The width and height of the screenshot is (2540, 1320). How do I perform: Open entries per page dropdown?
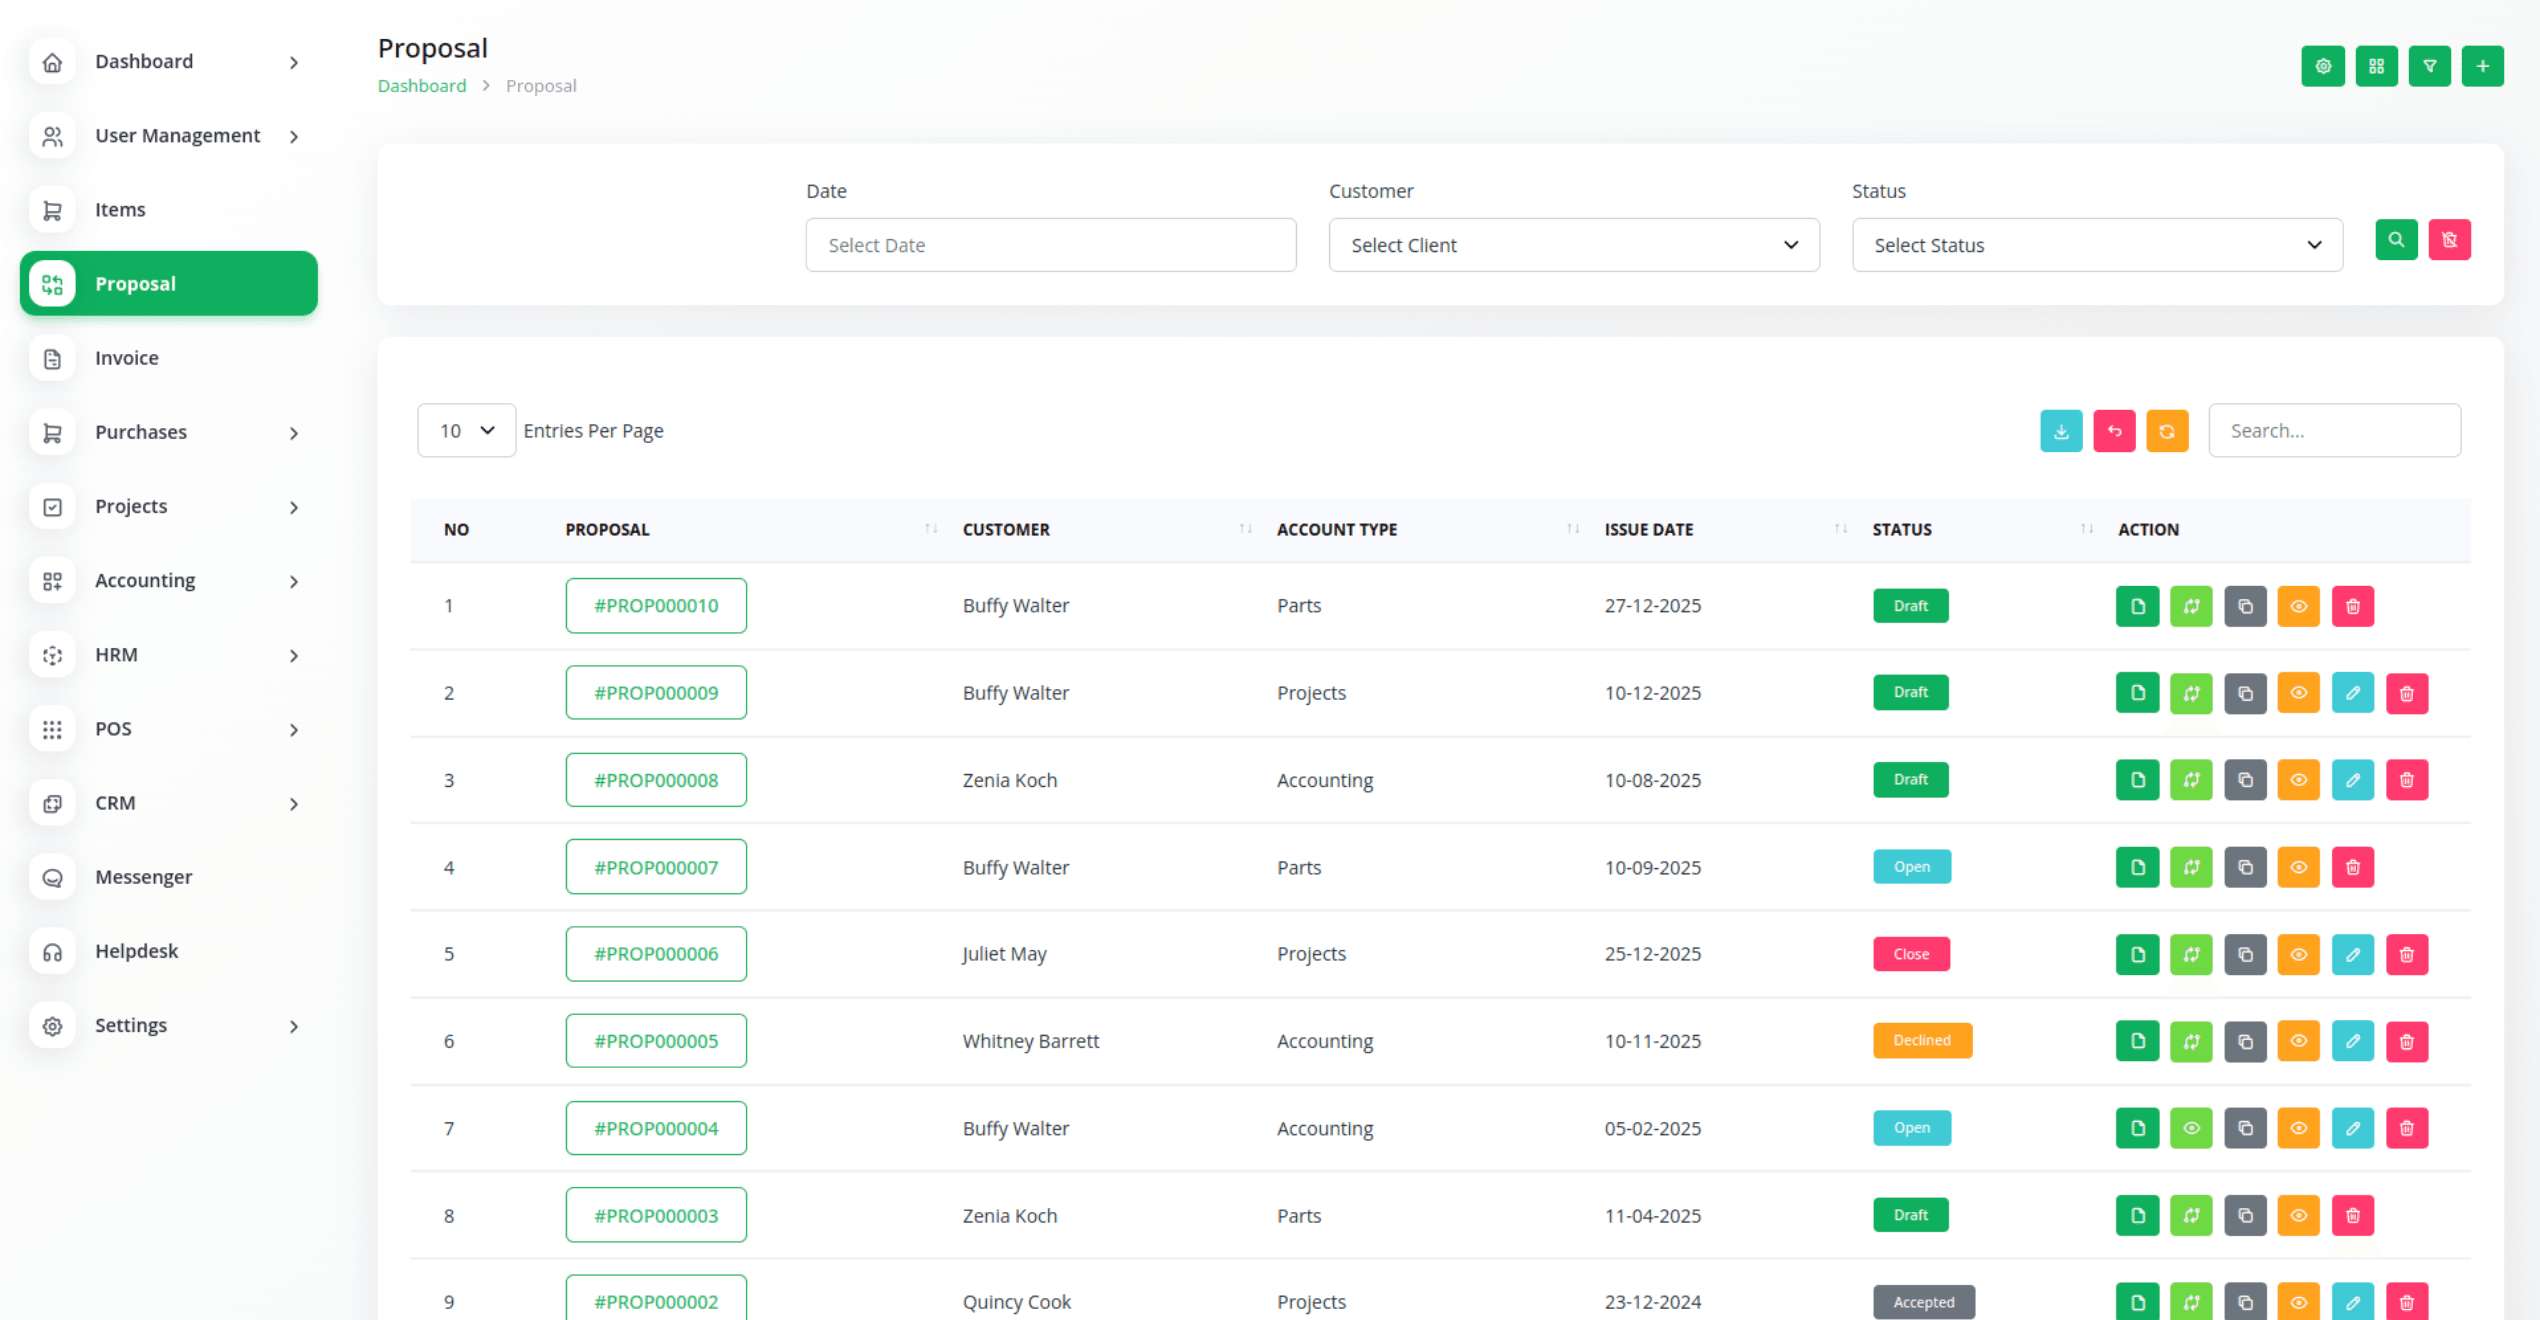tap(466, 431)
